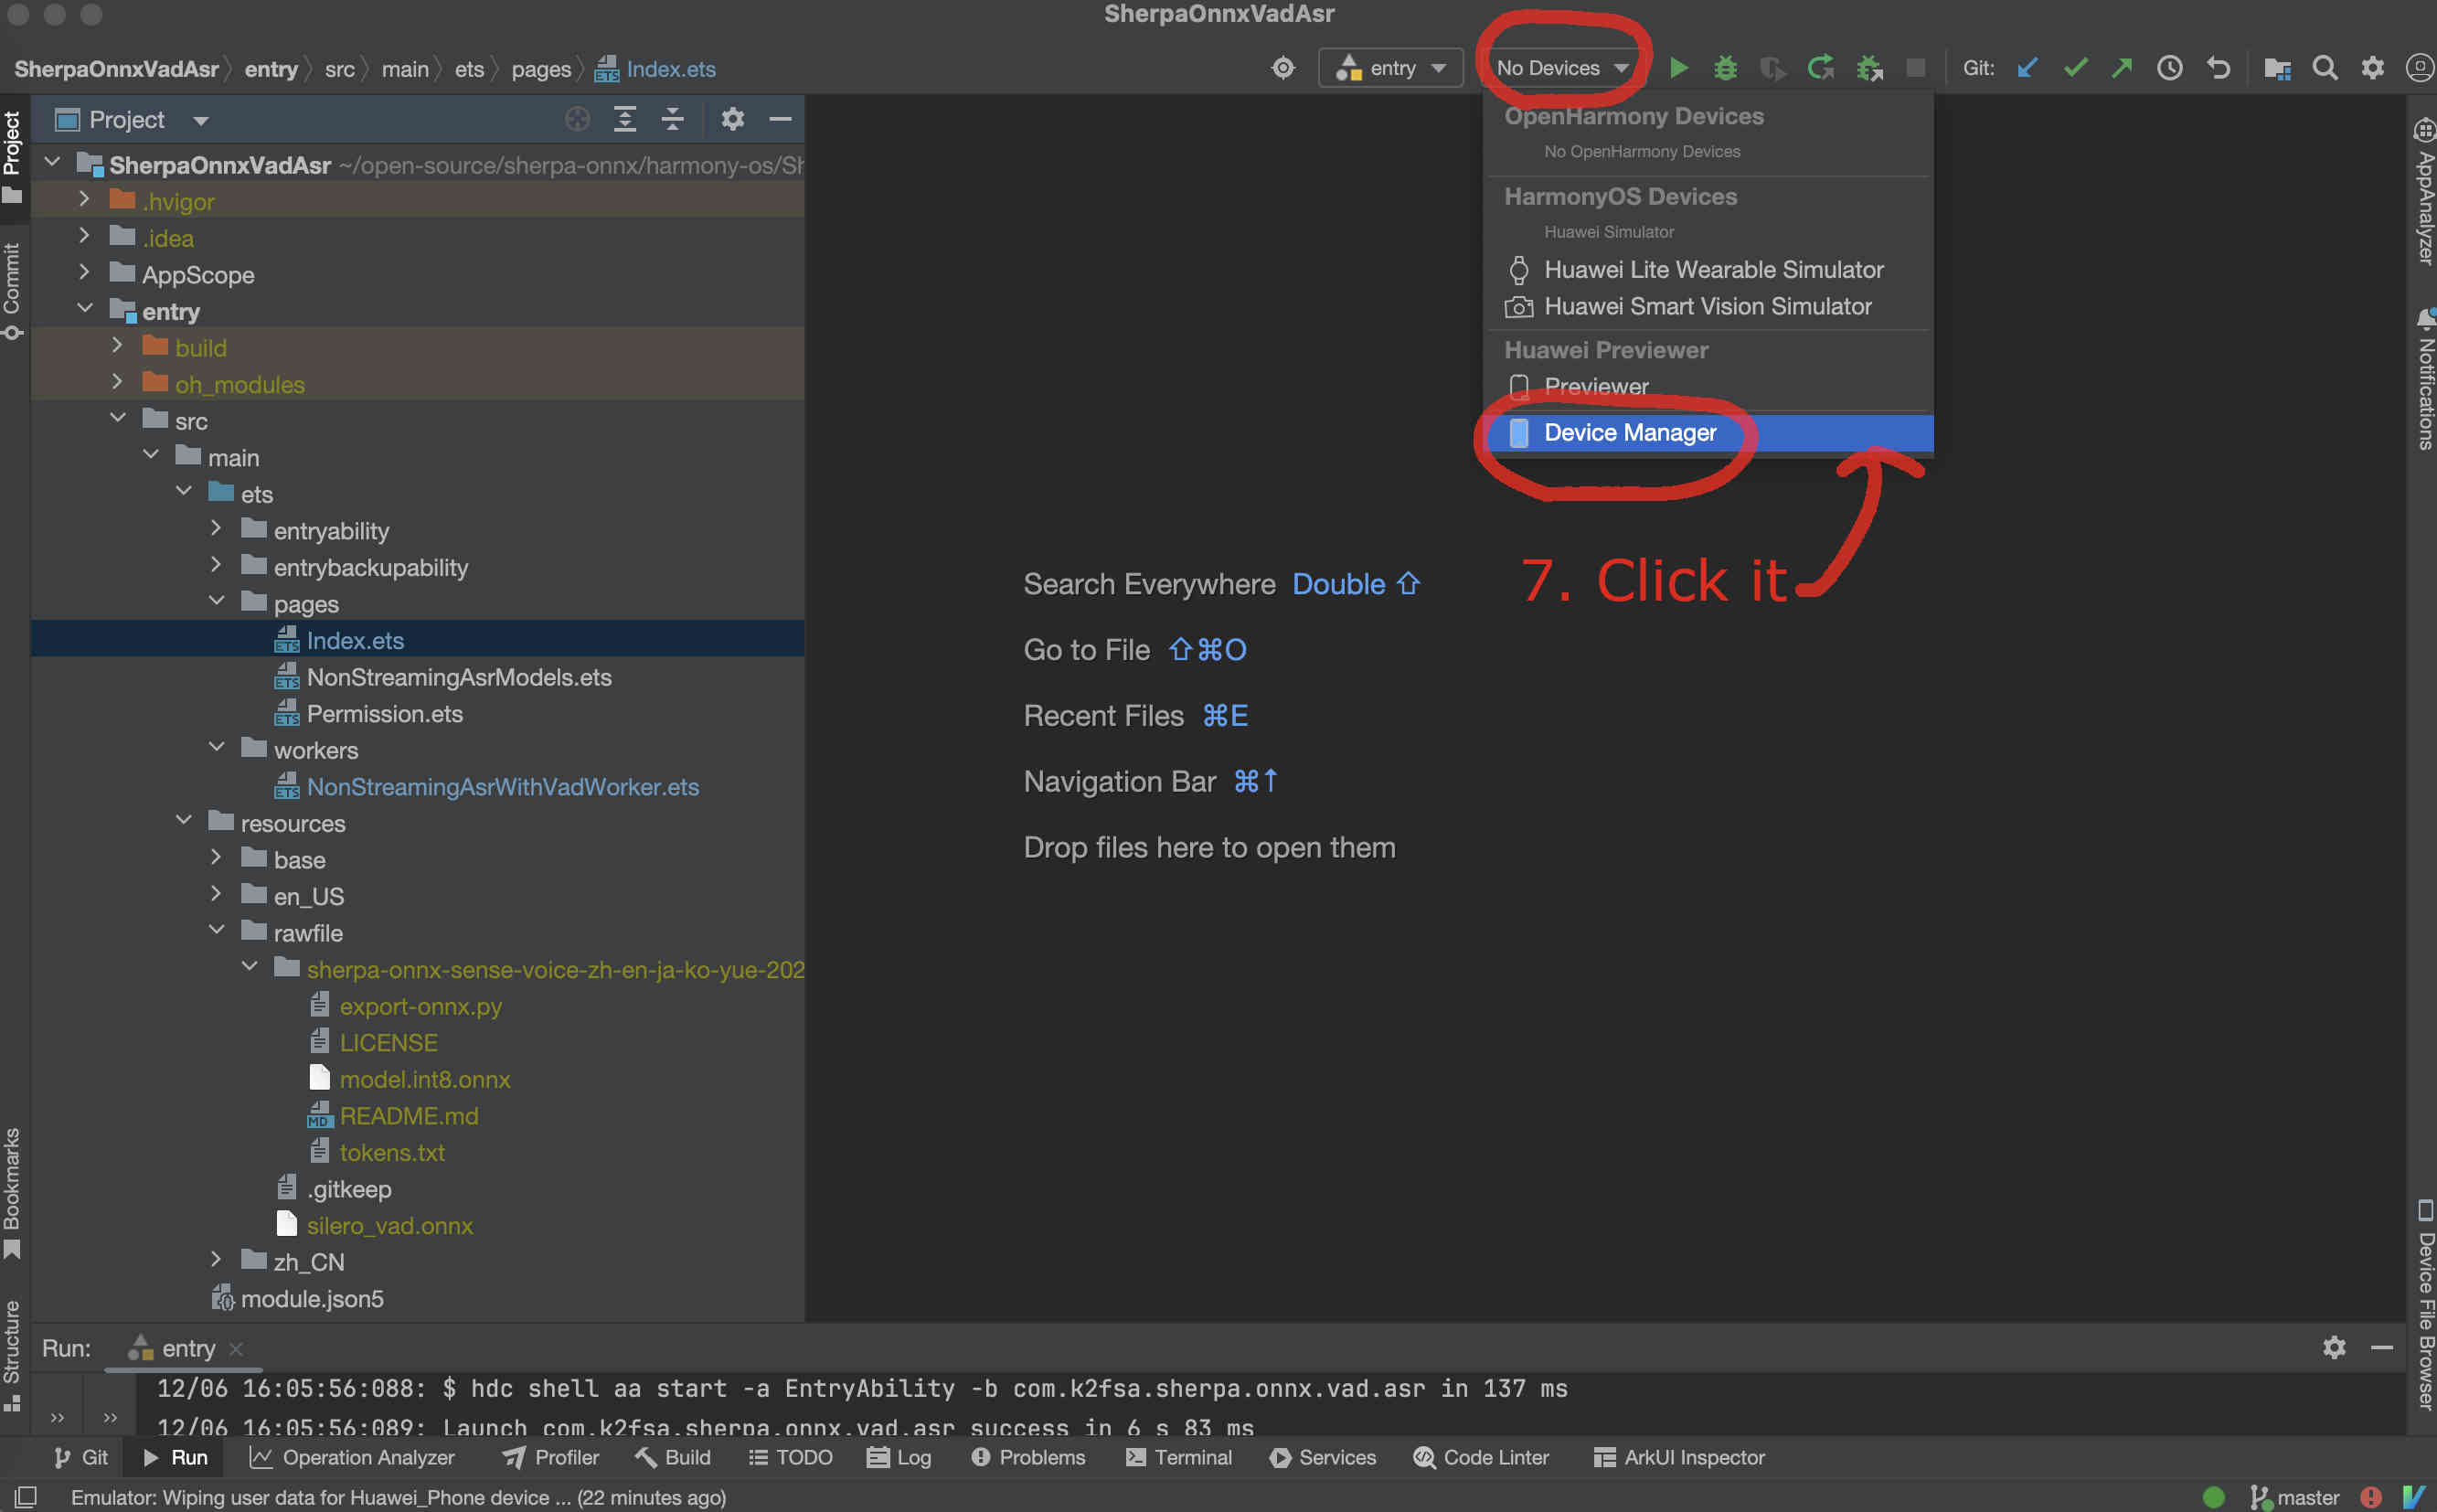2437x1512 pixels.
Task: Click Git Push green arrow icon
Action: point(2122,68)
